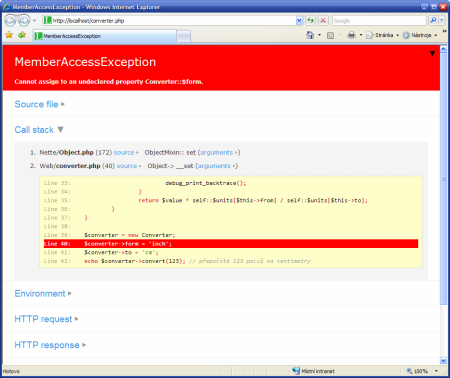This screenshot has height=378, width=450.
Task: Click Line 39 new Converter code
Action: [x=130, y=235]
